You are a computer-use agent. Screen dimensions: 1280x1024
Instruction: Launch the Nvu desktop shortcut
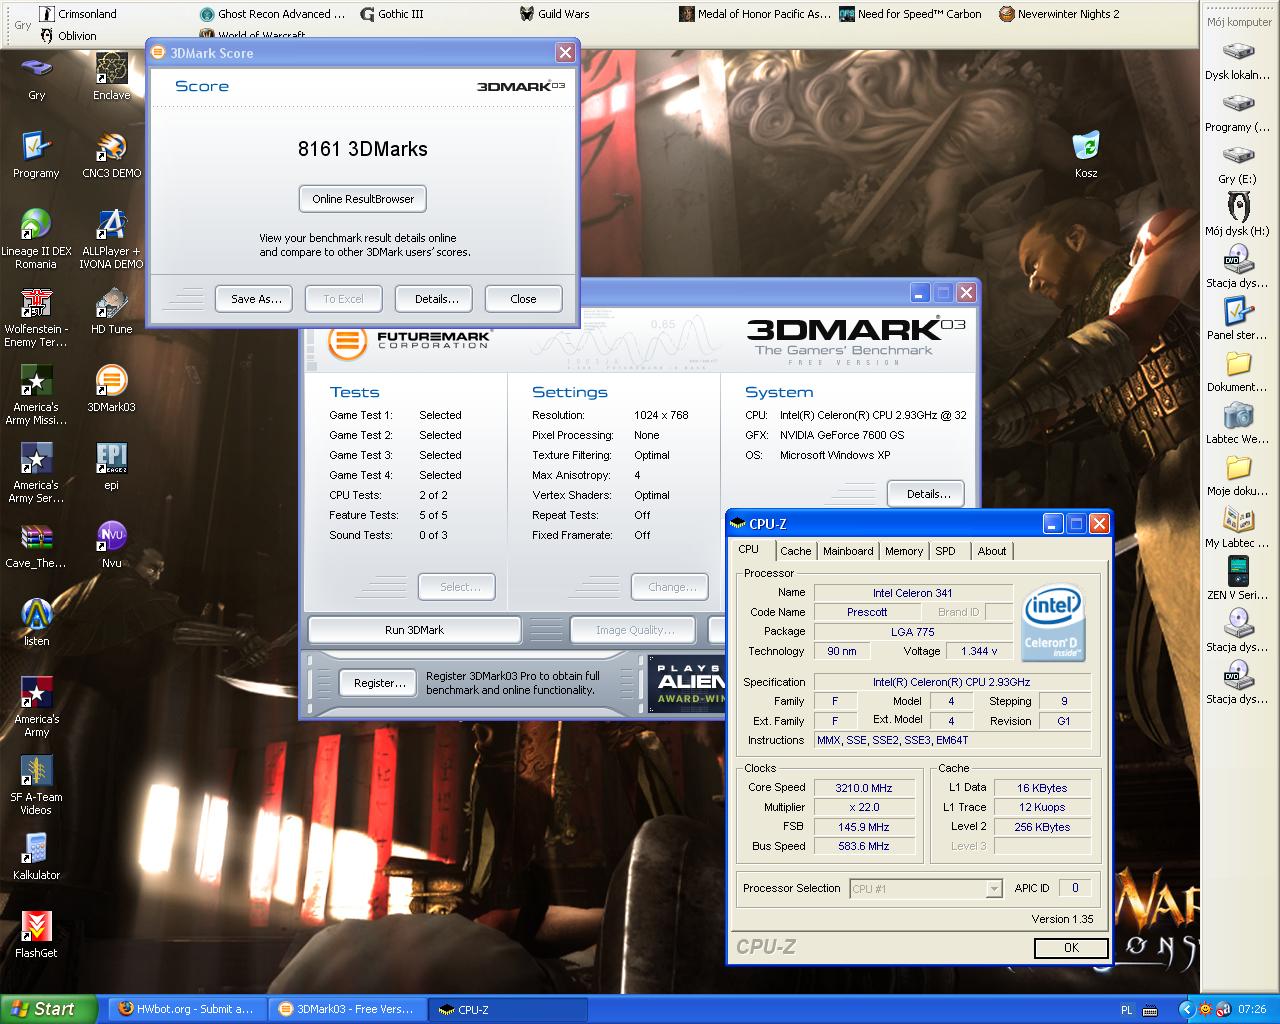112,544
